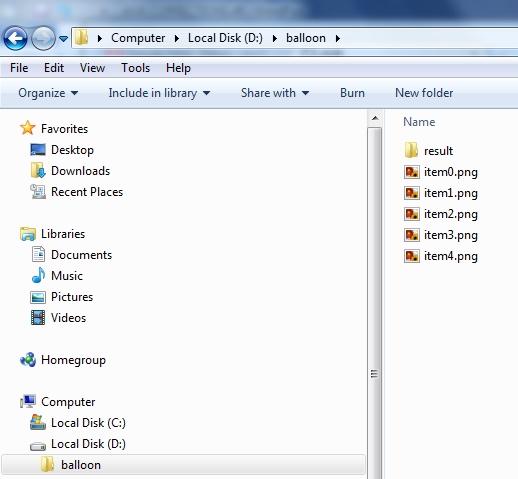Screen dimensions: 518x479
Task: Open the Organize dropdown
Action: pyautogui.click(x=48, y=93)
